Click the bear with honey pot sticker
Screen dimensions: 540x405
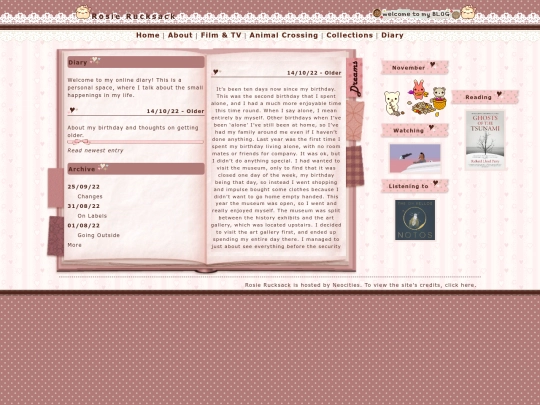(438, 99)
